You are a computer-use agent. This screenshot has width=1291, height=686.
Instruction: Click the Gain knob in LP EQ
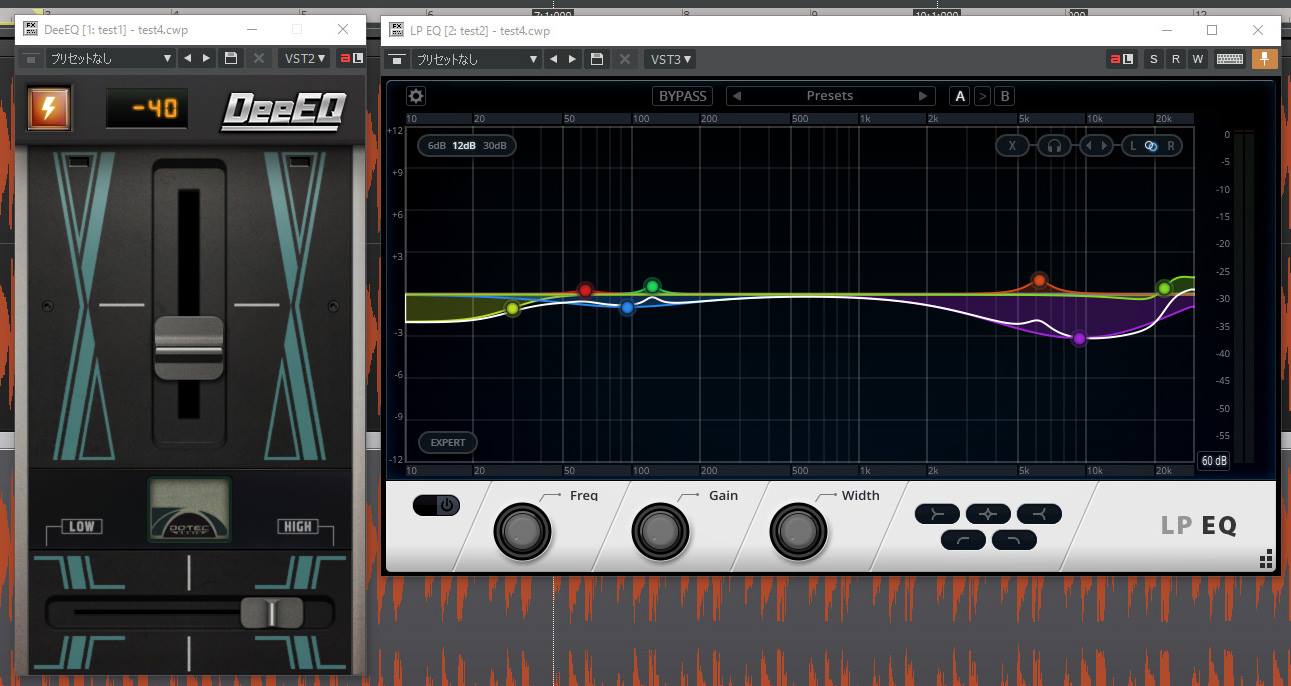tap(660, 531)
